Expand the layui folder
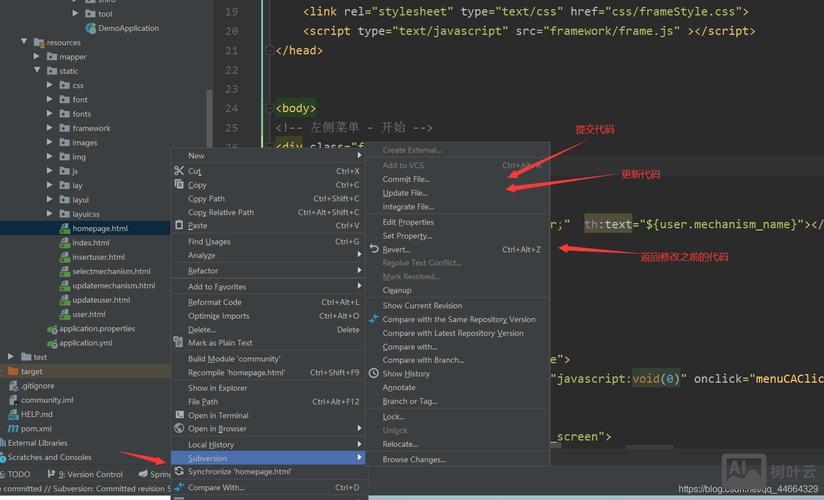 50,200
